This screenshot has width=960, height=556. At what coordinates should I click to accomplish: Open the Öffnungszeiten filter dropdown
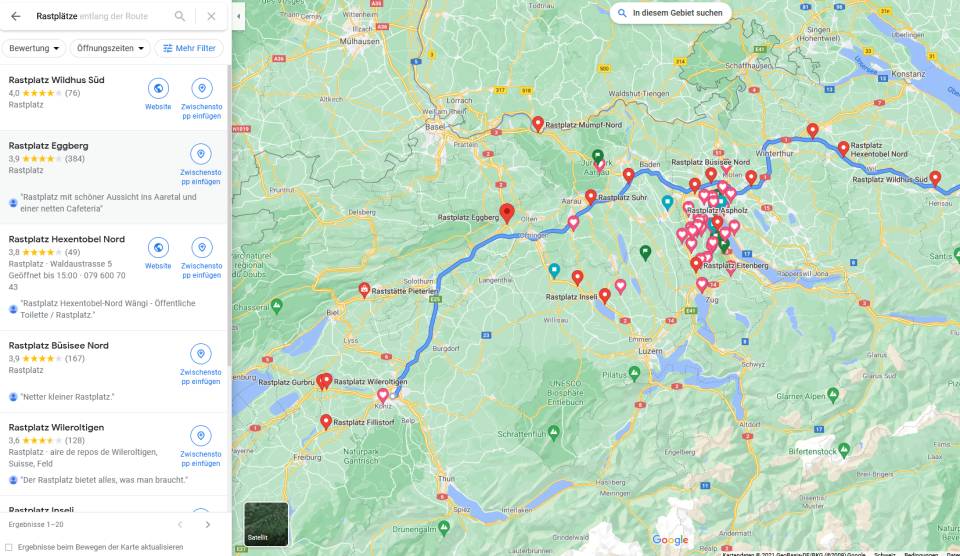coord(111,48)
